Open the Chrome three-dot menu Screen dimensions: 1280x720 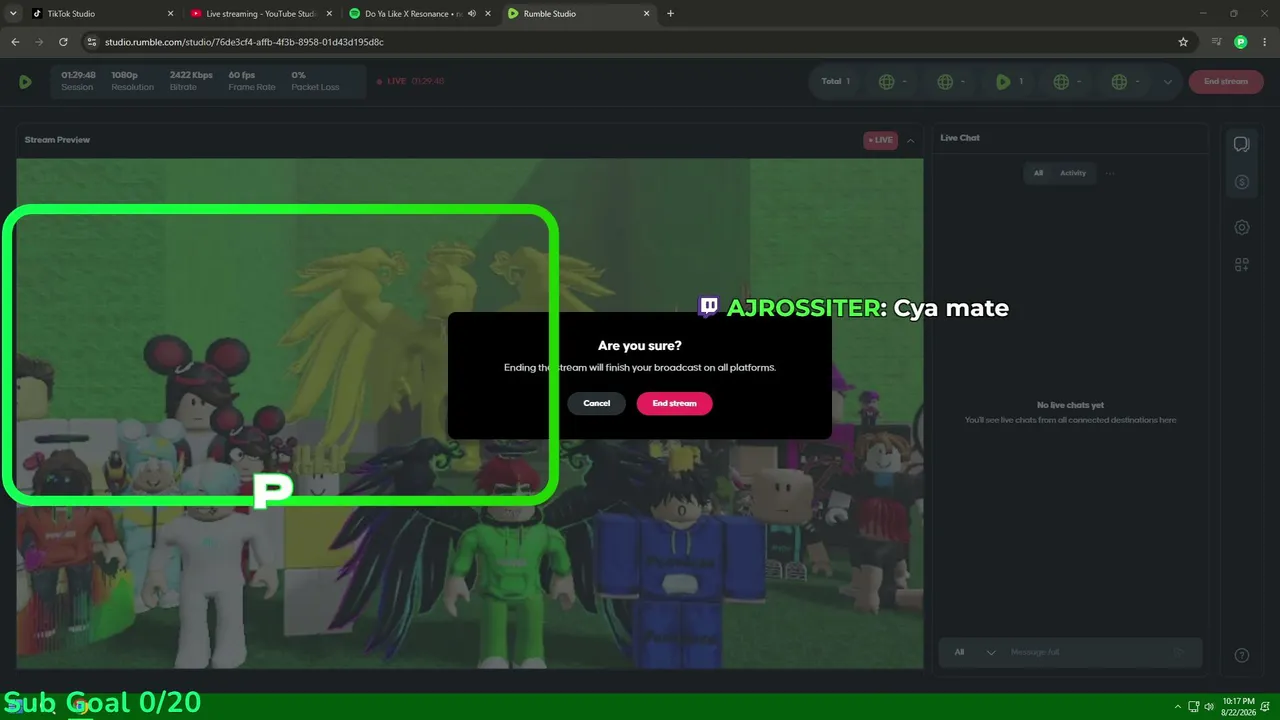point(1264,42)
